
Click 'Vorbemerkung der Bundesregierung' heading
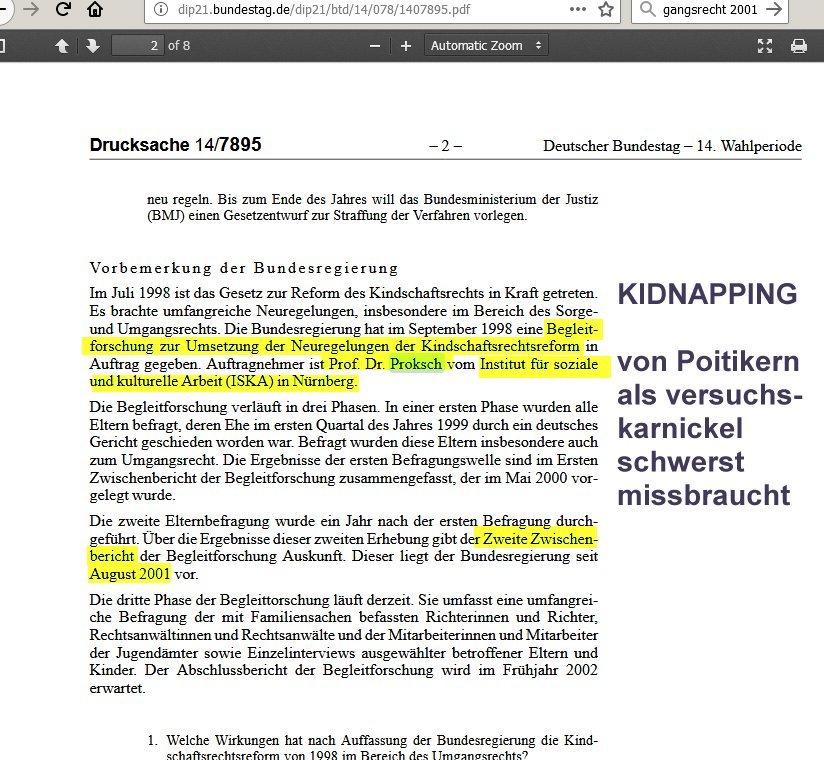(244, 268)
